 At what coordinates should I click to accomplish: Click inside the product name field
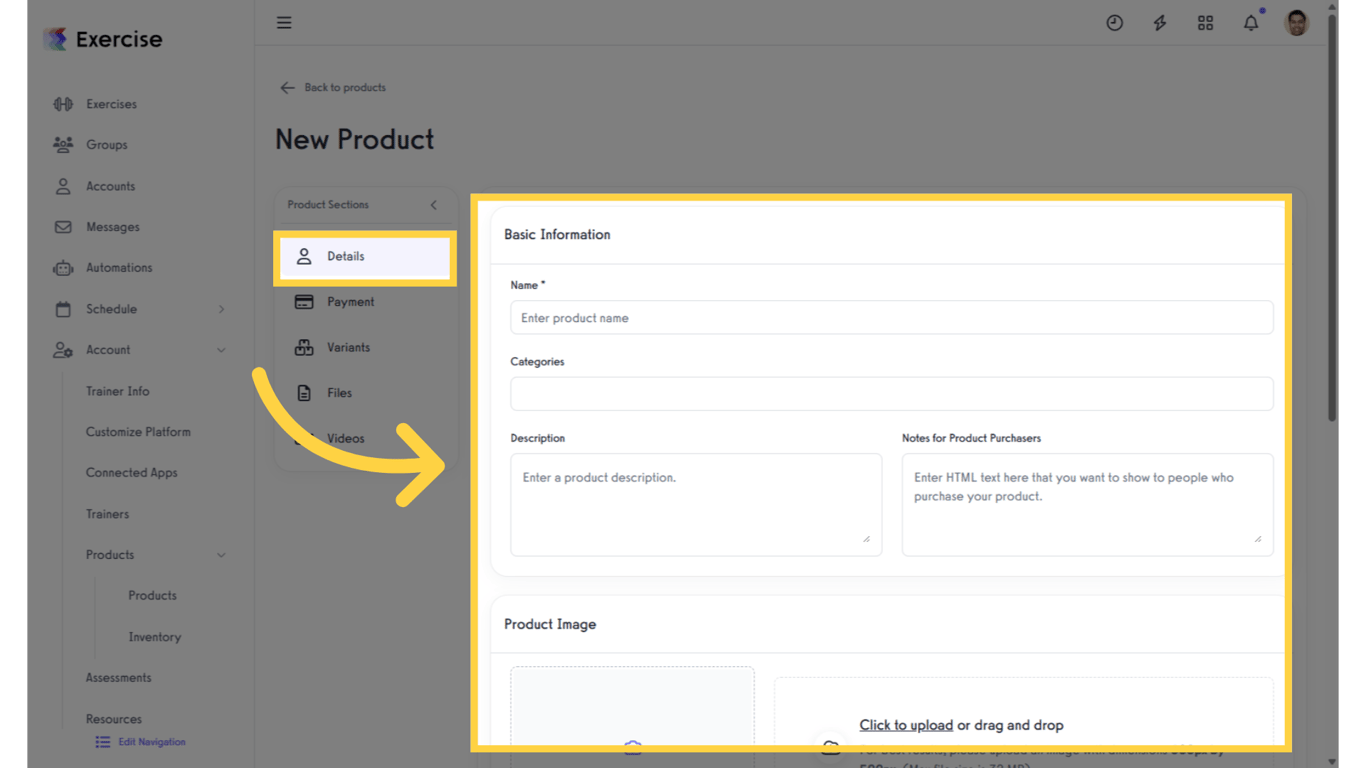tap(891, 317)
